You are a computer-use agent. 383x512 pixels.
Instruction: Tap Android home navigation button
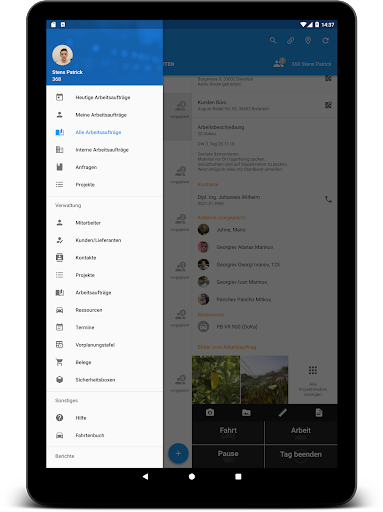tap(192, 477)
